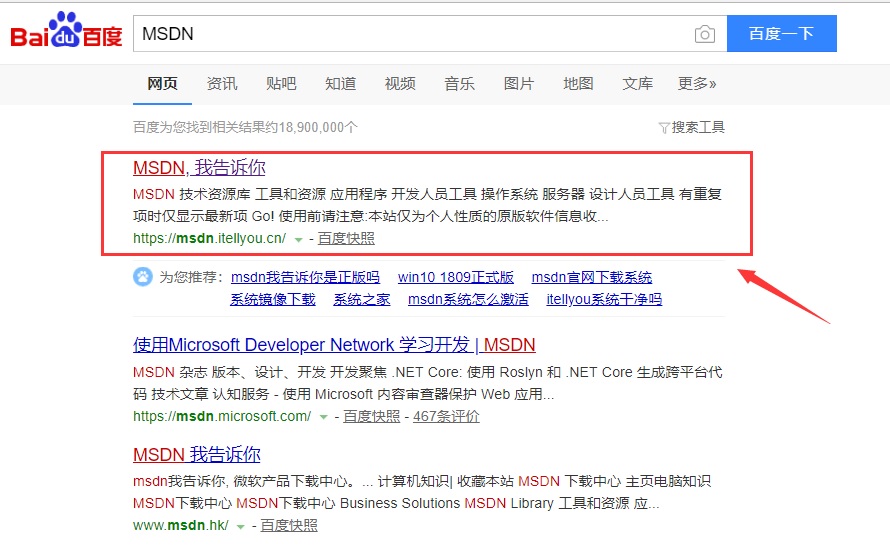Open the 地图 tab
Viewport: 890px width, 547px height.
pos(578,84)
